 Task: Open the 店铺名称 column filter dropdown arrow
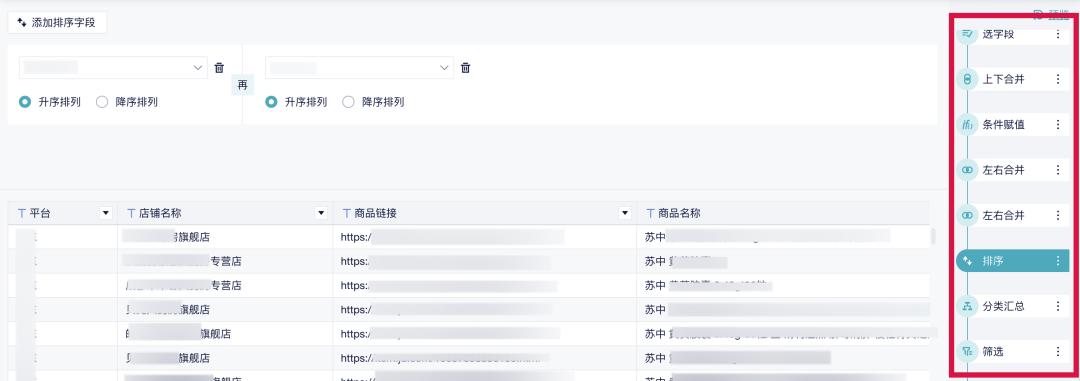[320, 214]
